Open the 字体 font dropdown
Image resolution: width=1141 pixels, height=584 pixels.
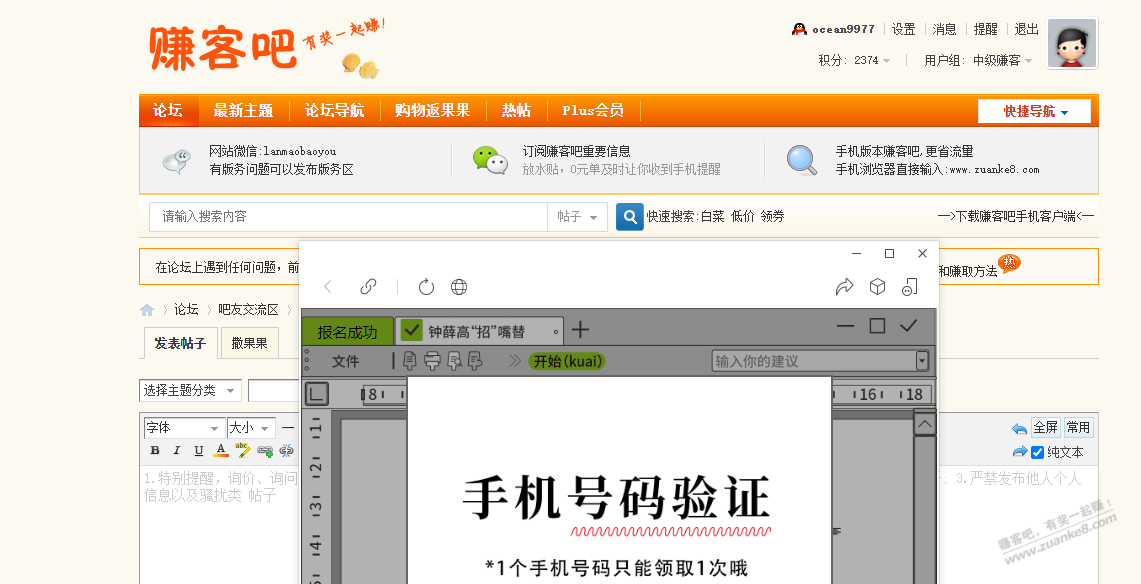pyautogui.click(x=183, y=428)
